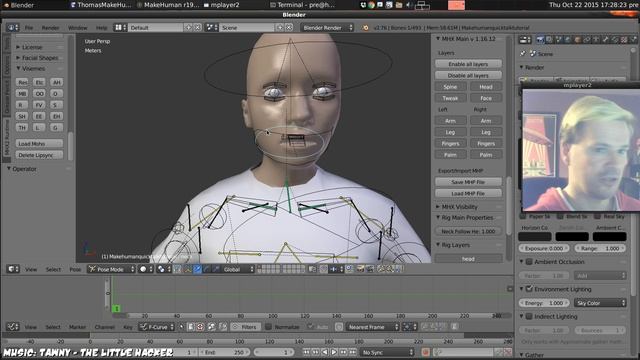This screenshot has height=360, width=640.
Task: Click the scene browse icon beside Scene field
Action: [x=212, y=27]
